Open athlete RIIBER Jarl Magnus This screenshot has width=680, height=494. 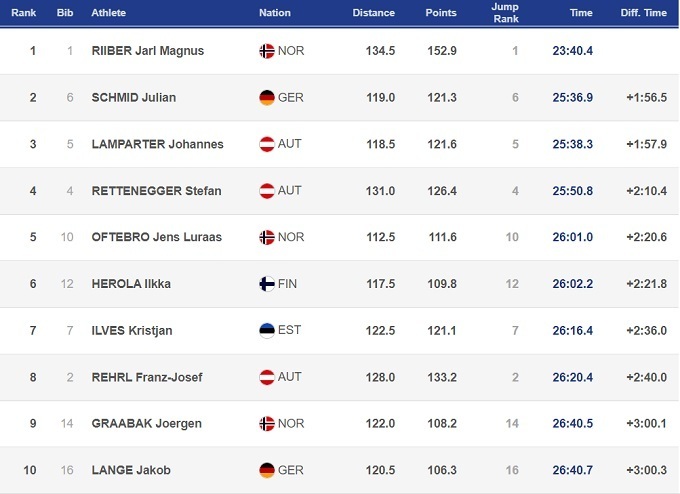point(147,51)
